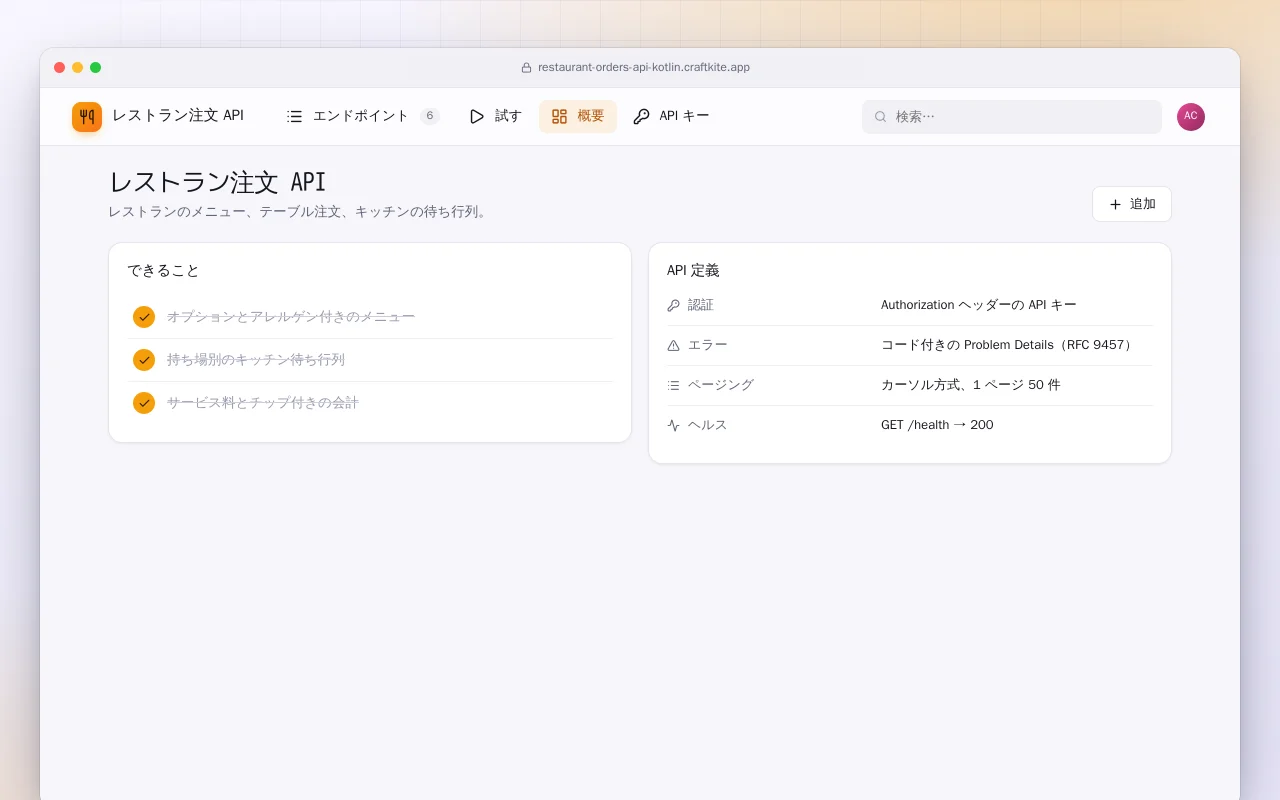
Task: Click subtitle レストランのメニュー、テーブル注文、キッチンの待ち行列。
Action: (300, 212)
